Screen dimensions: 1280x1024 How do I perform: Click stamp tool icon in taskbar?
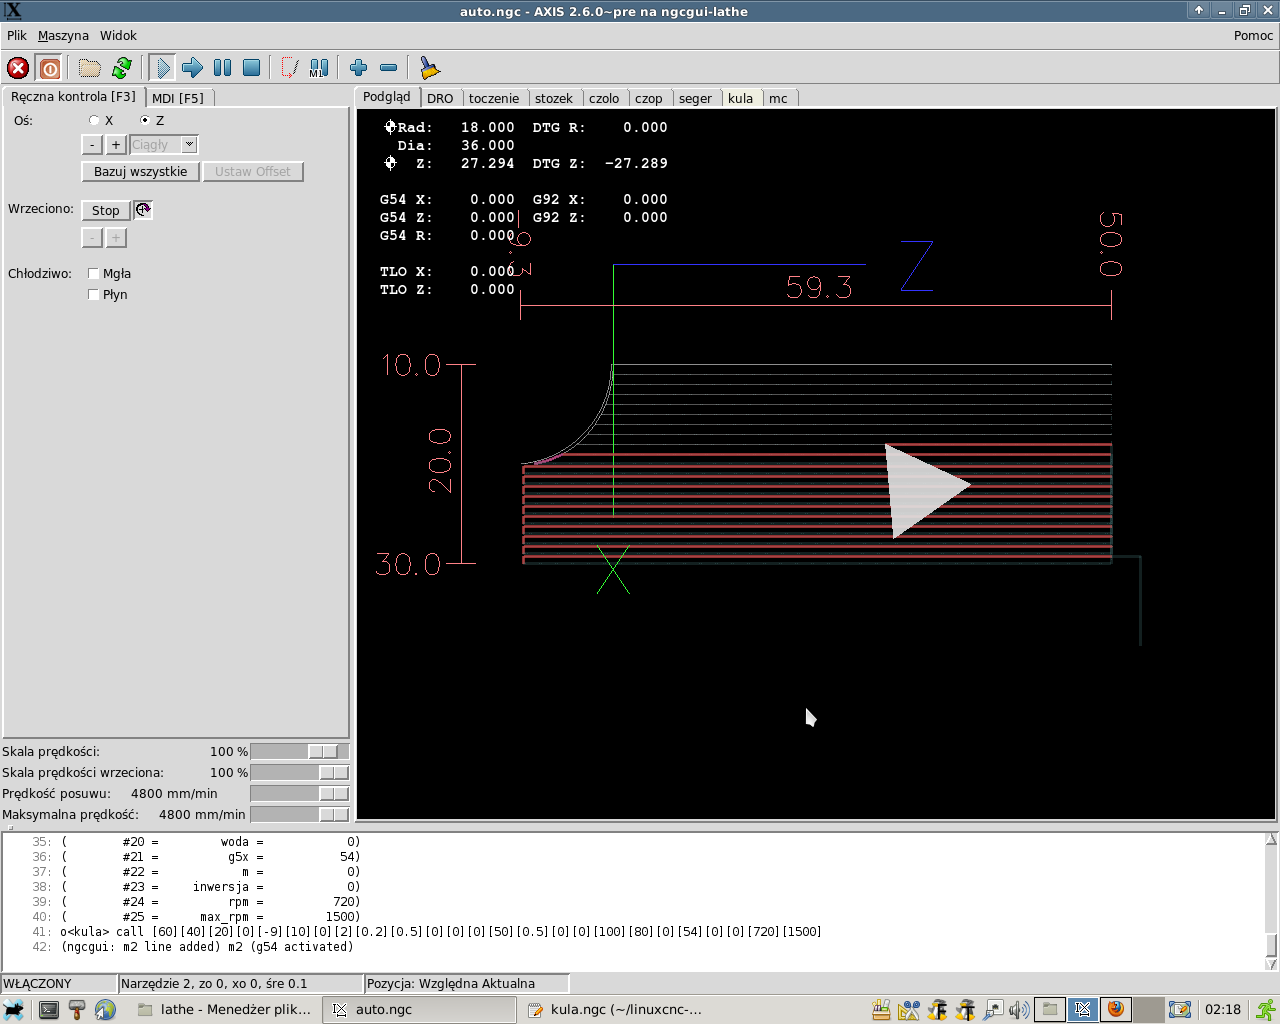(x=77, y=1010)
